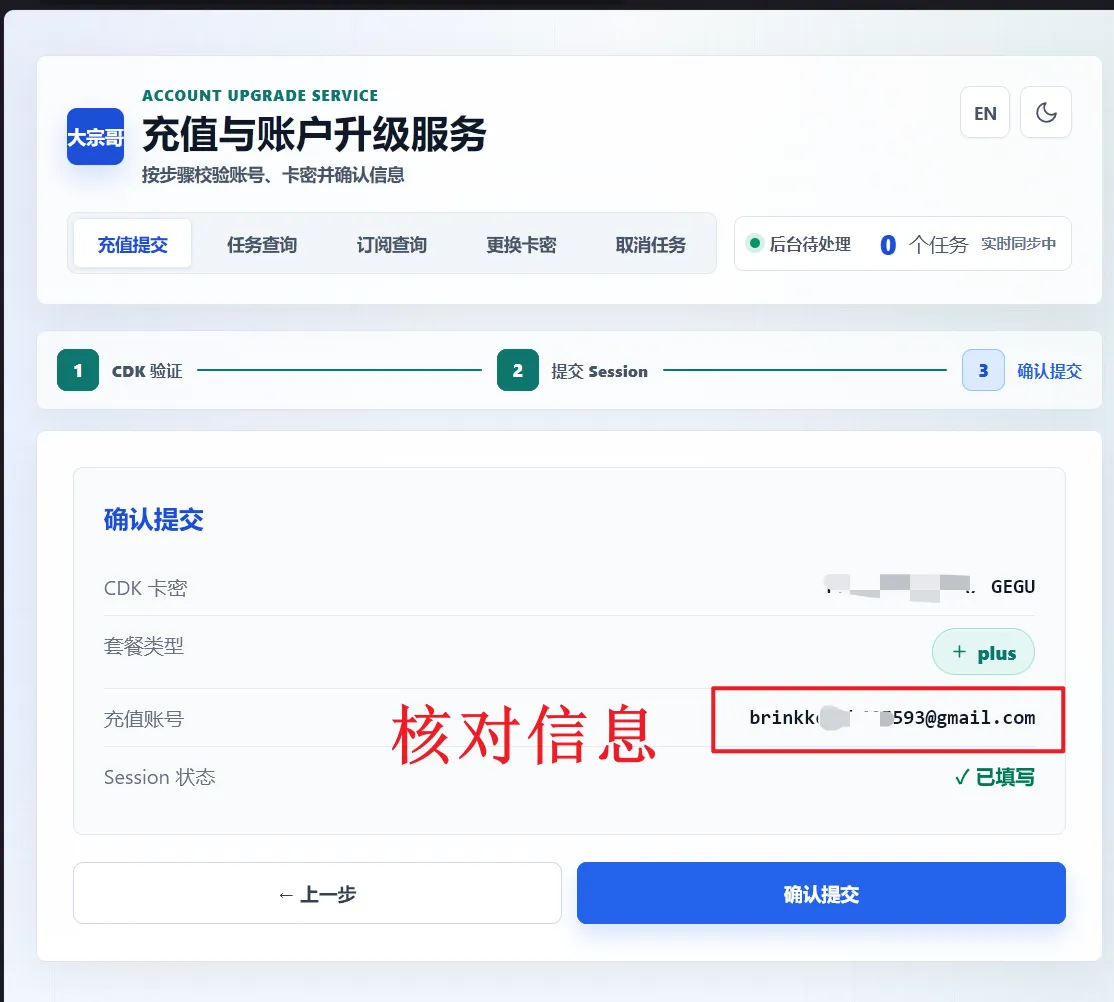Click the 大宗哥 blue logo icon
This screenshot has height=1002, width=1114.
tap(95, 136)
